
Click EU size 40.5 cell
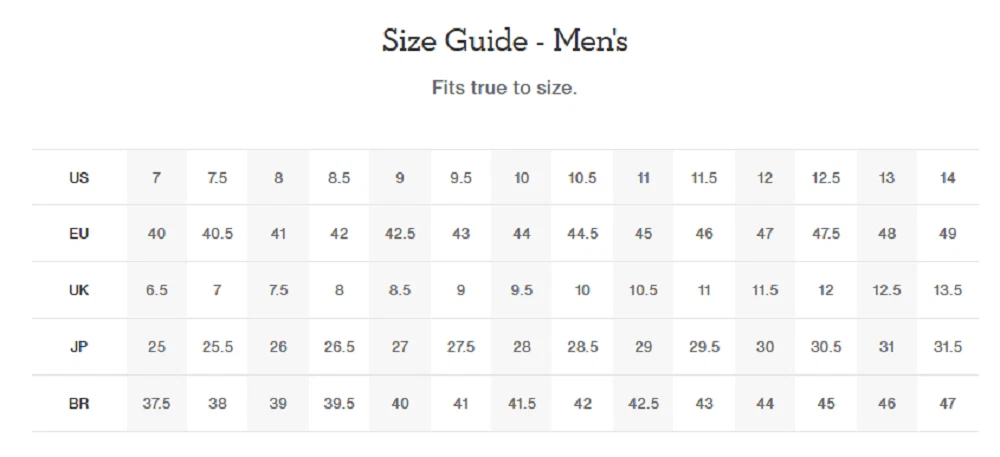pos(217,234)
